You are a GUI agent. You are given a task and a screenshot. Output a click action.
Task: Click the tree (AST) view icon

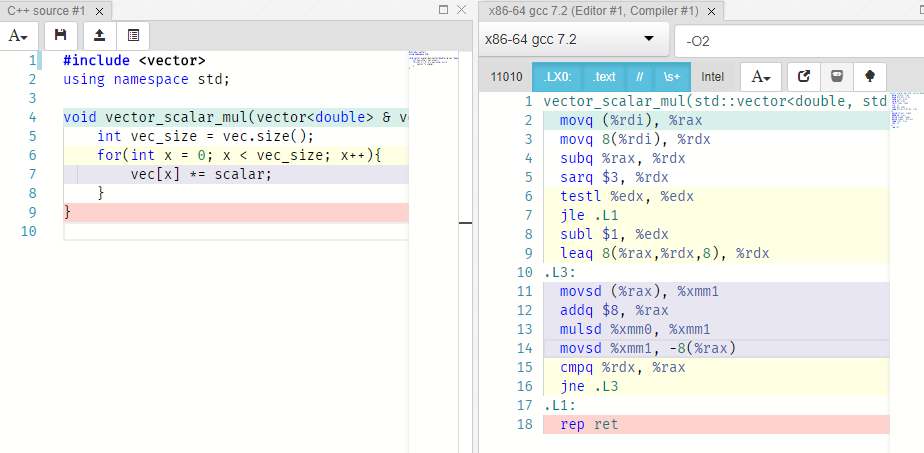870,77
